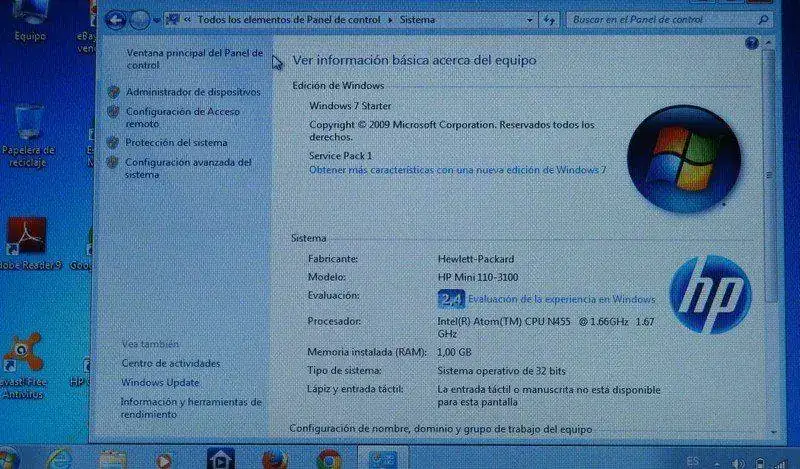Click the volume speaker tray icon
This screenshot has width=800, height=469.
coord(738,464)
